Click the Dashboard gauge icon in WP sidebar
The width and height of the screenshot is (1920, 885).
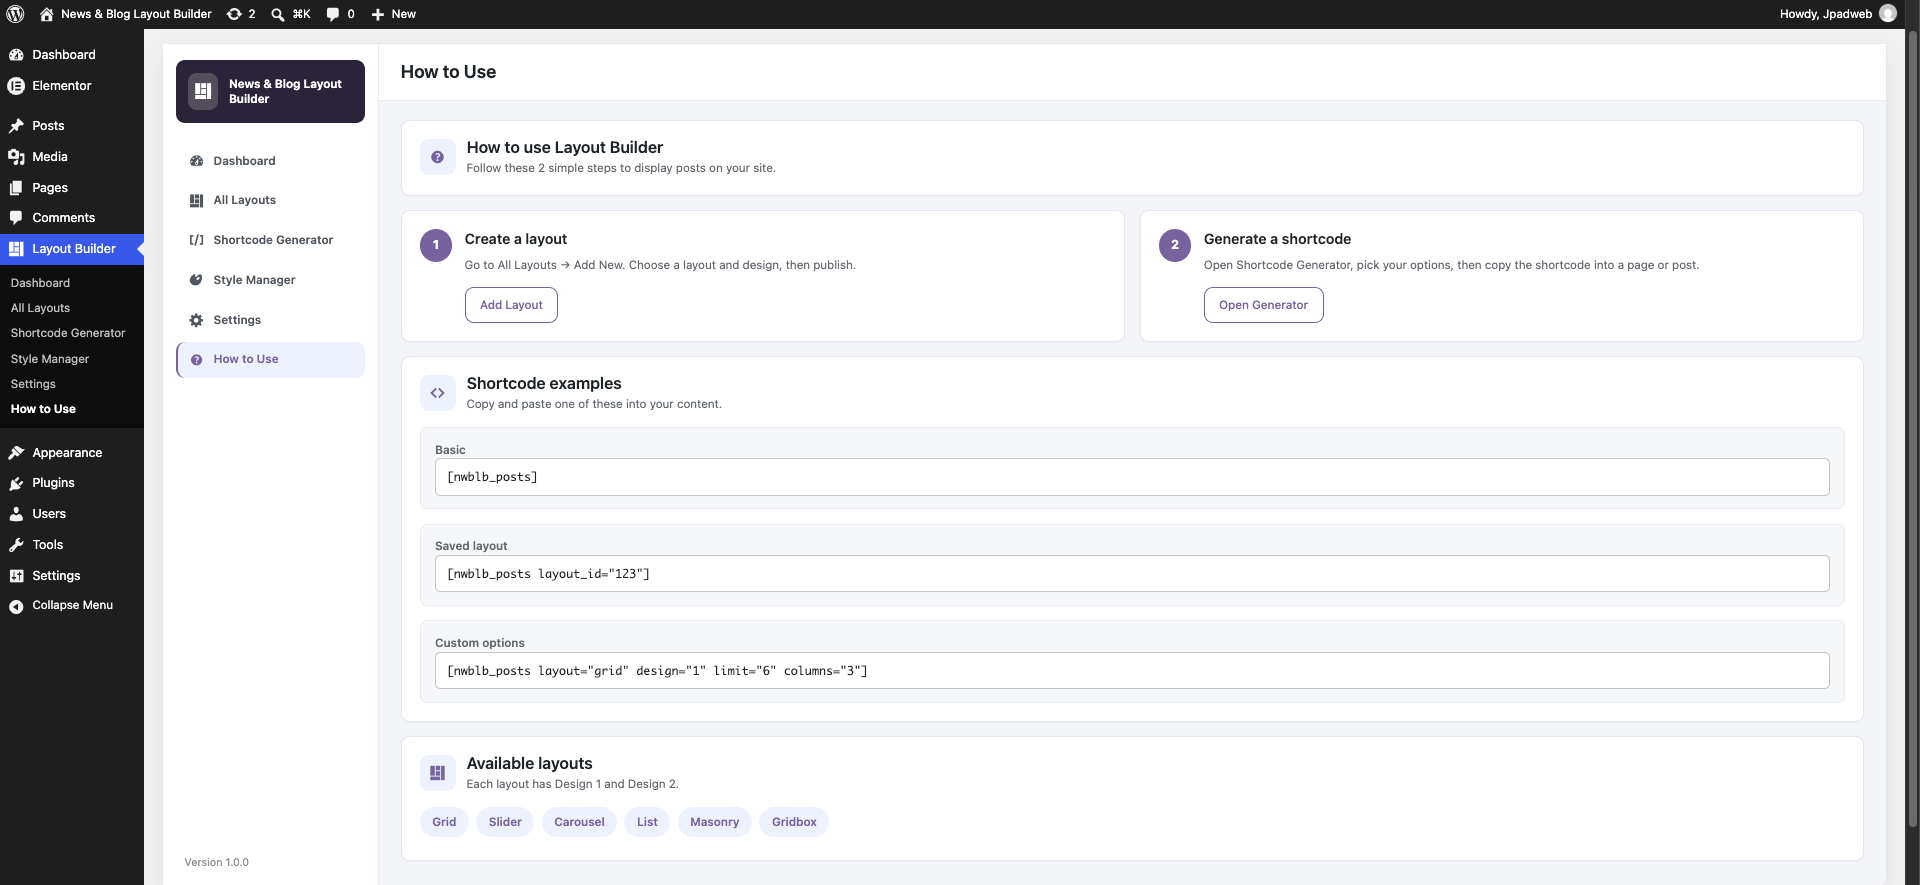click(16, 55)
